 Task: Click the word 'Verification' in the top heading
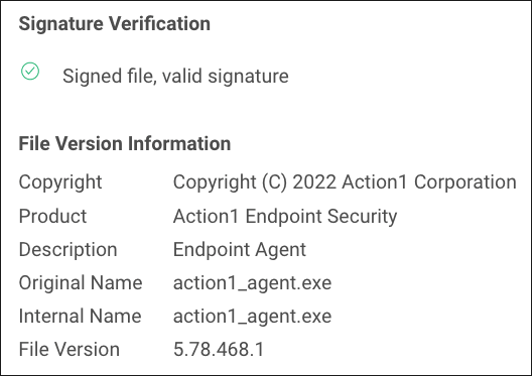click(159, 24)
